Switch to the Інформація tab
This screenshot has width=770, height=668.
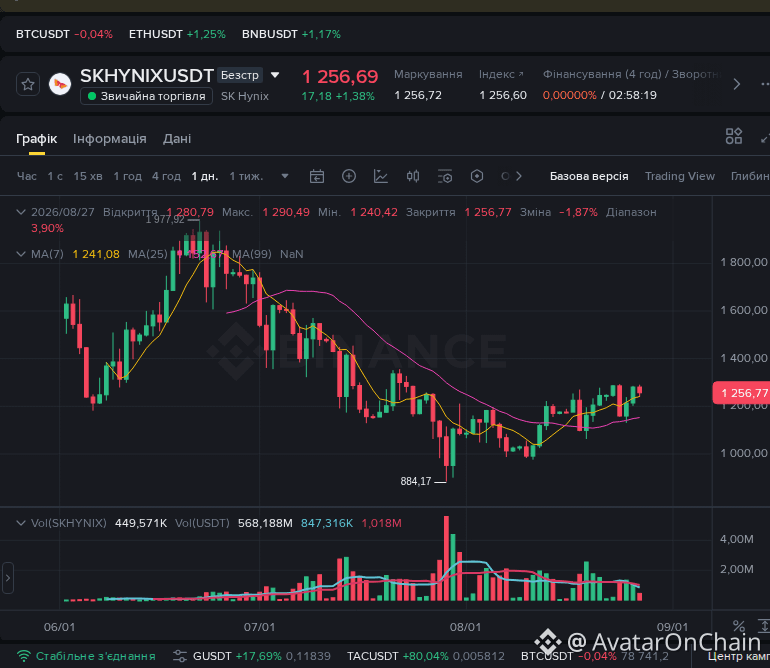pos(110,139)
